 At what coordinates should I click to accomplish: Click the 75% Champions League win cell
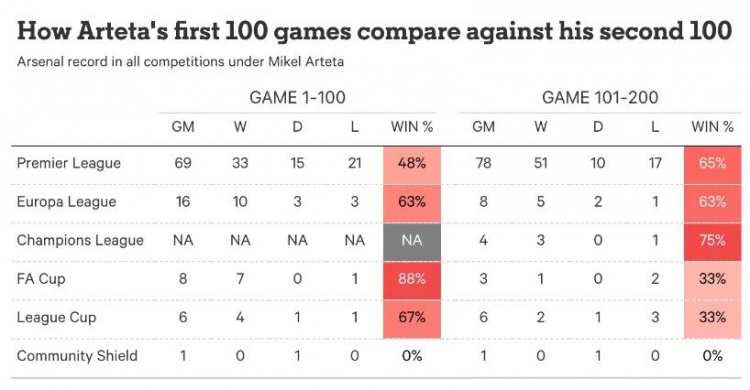712,242
